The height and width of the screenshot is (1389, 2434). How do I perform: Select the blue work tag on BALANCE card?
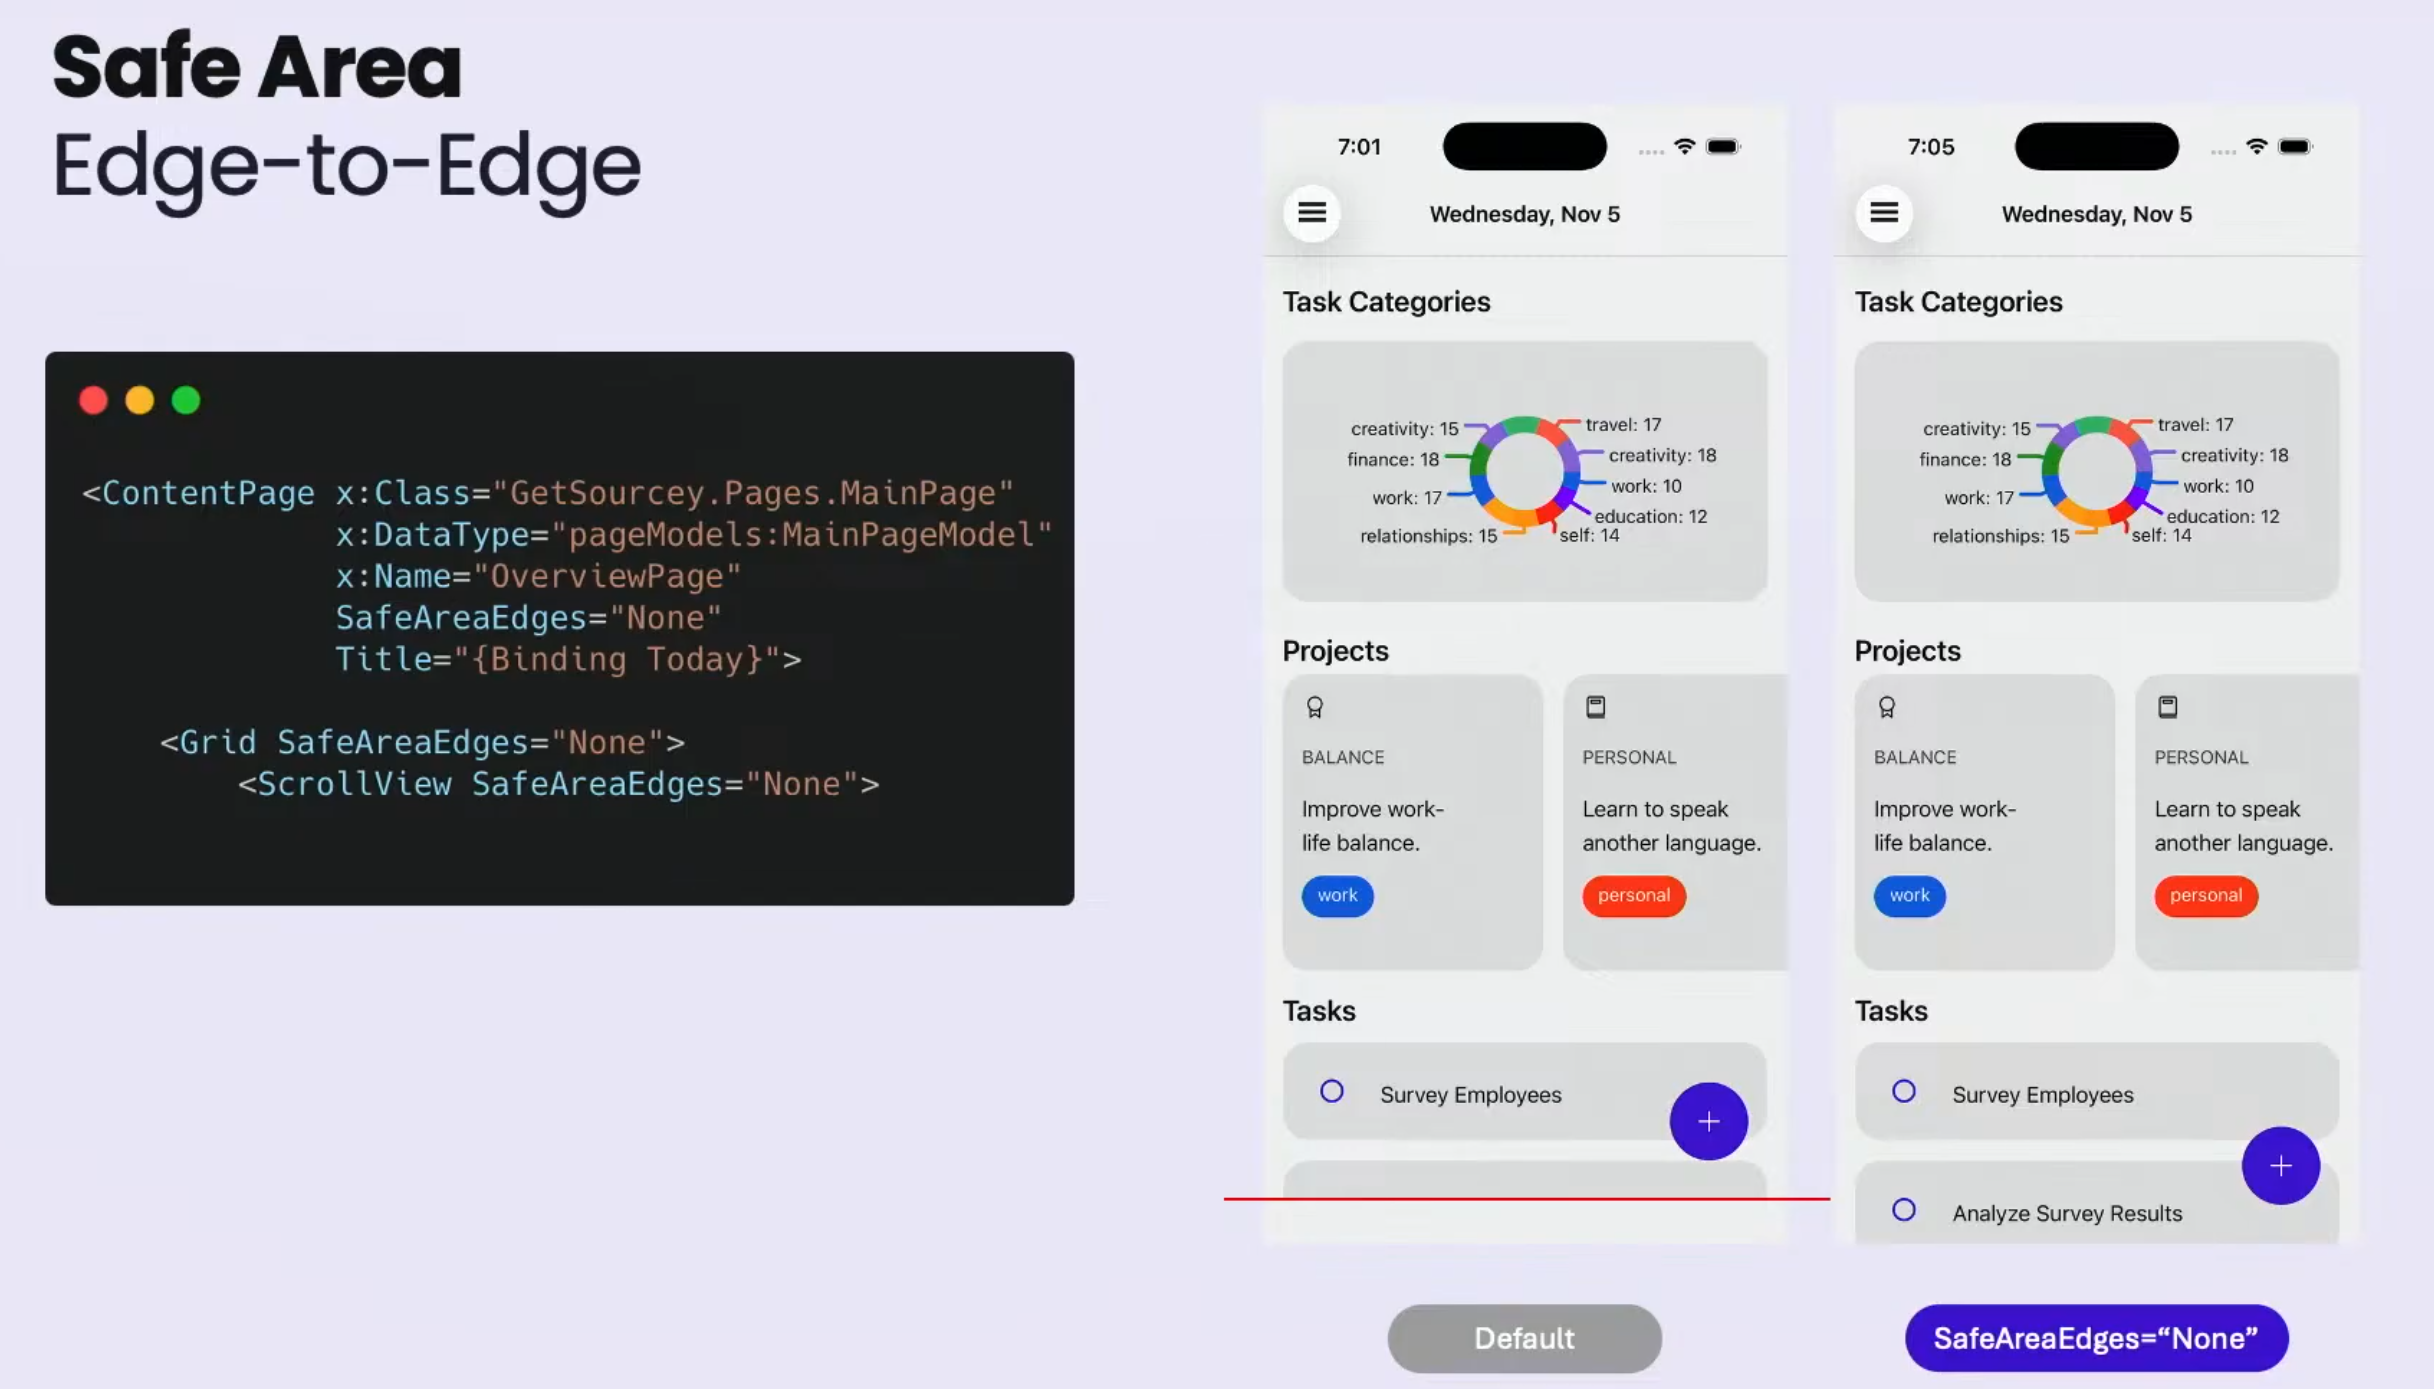pyautogui.click(x=1337, y=895)
